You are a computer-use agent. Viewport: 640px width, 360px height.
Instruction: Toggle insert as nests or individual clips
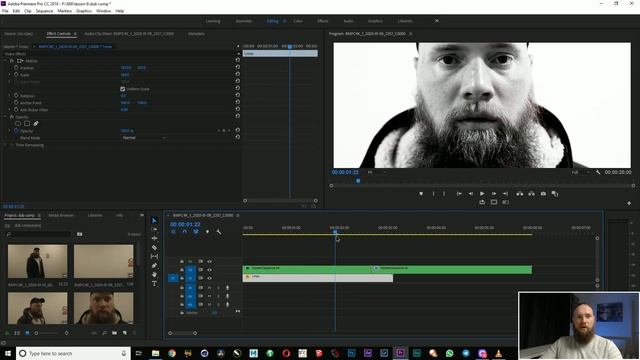tap(173, 232)
